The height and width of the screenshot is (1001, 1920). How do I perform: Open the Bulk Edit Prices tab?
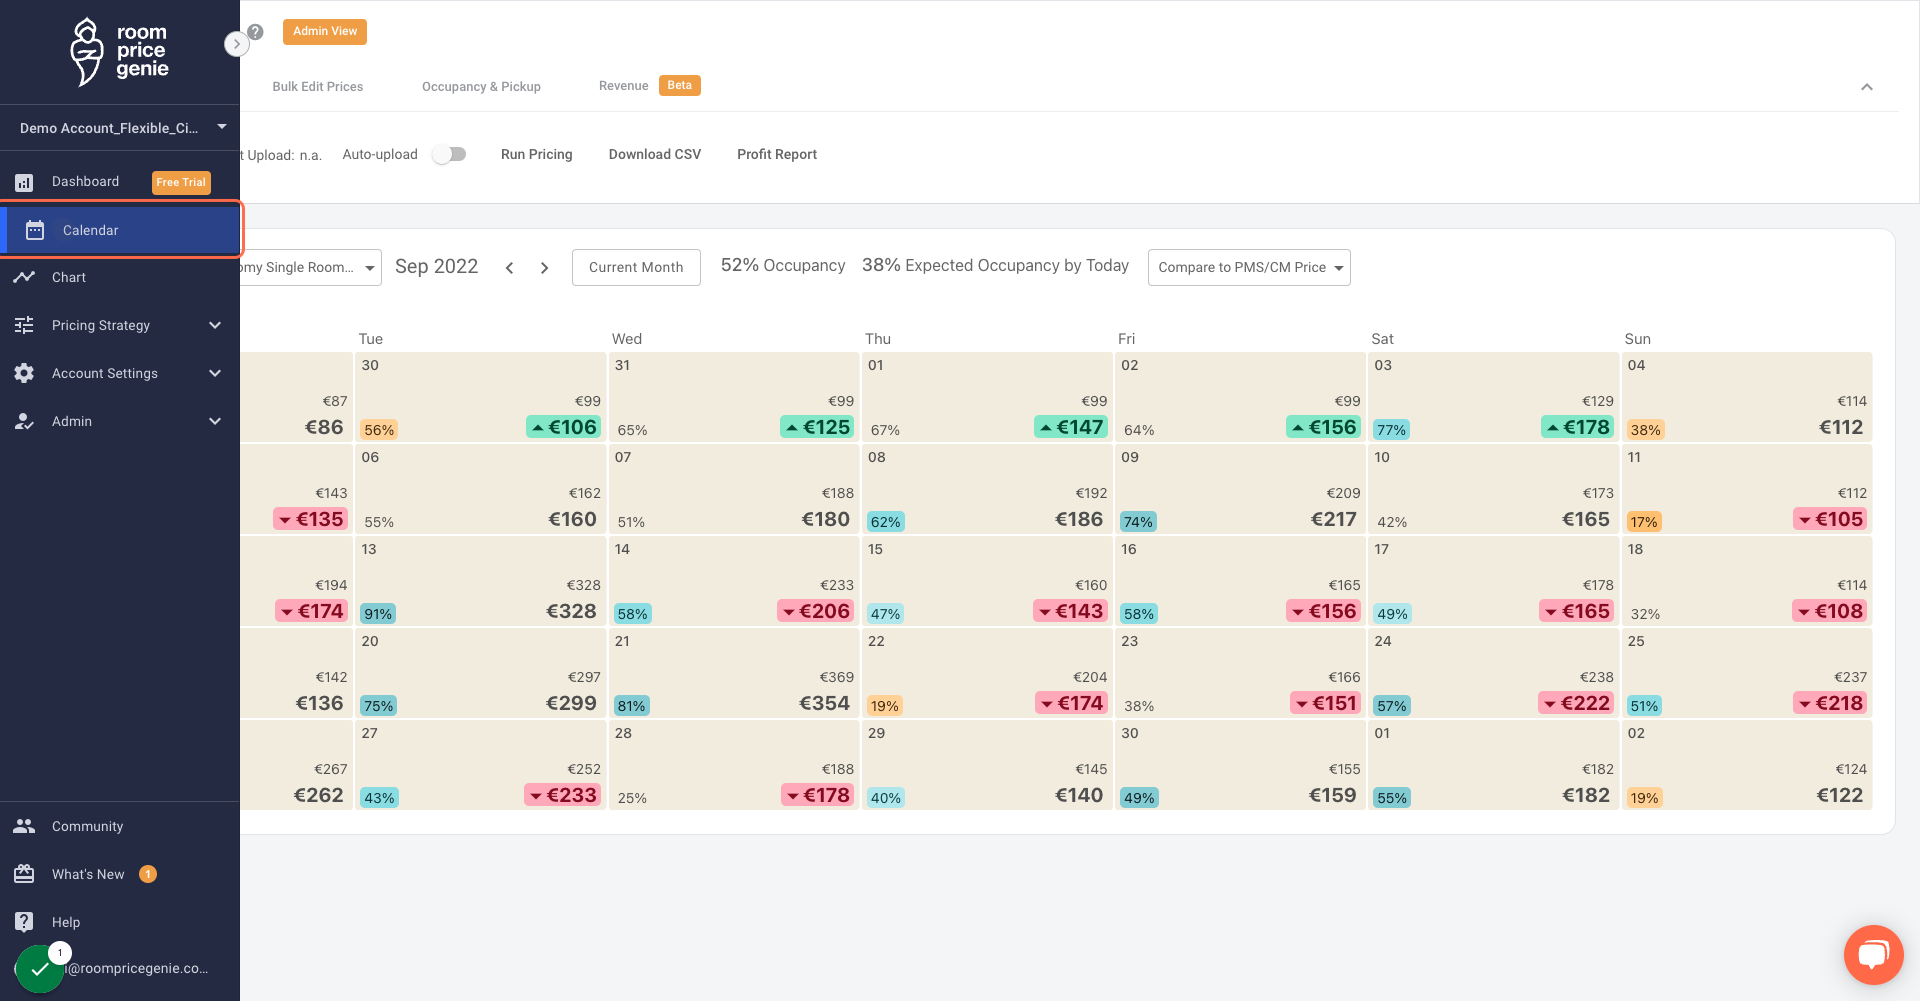(318, 87)
